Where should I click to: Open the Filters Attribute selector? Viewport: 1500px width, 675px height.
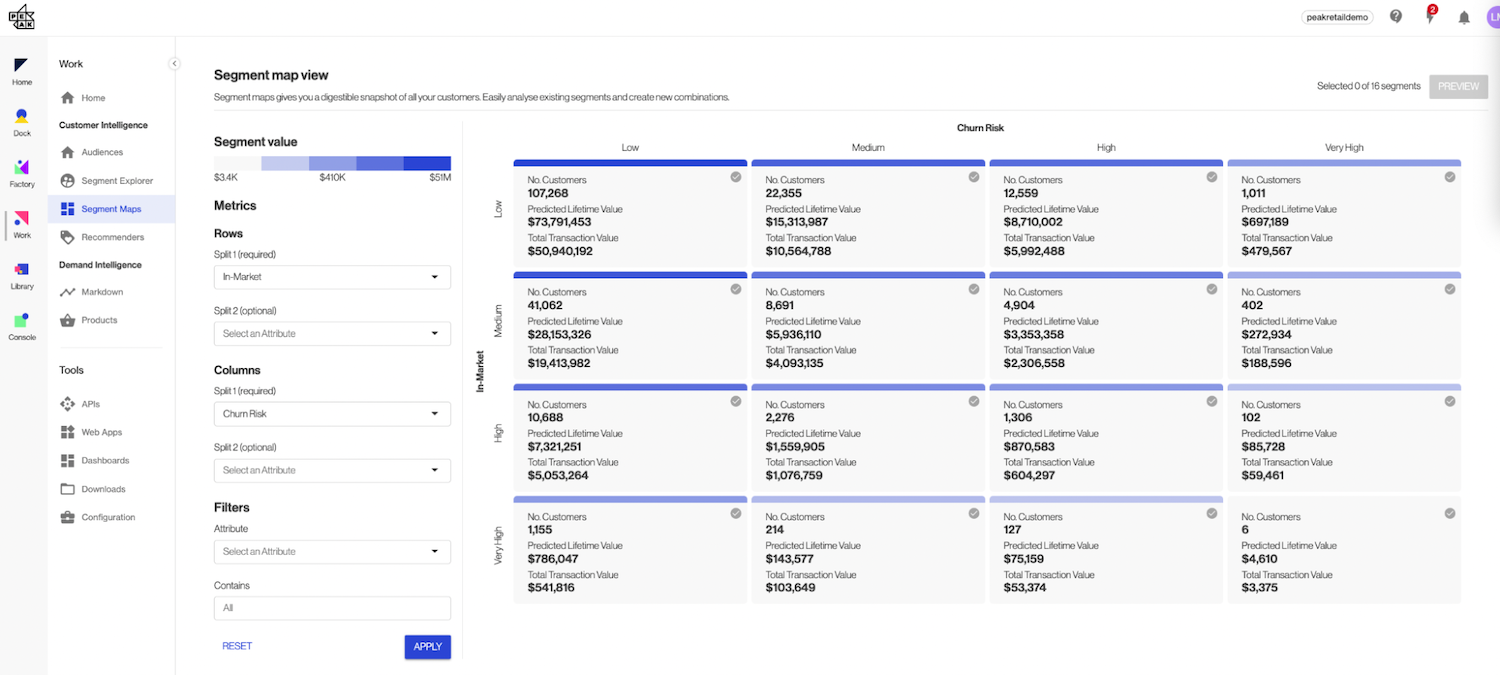(331, 551)
